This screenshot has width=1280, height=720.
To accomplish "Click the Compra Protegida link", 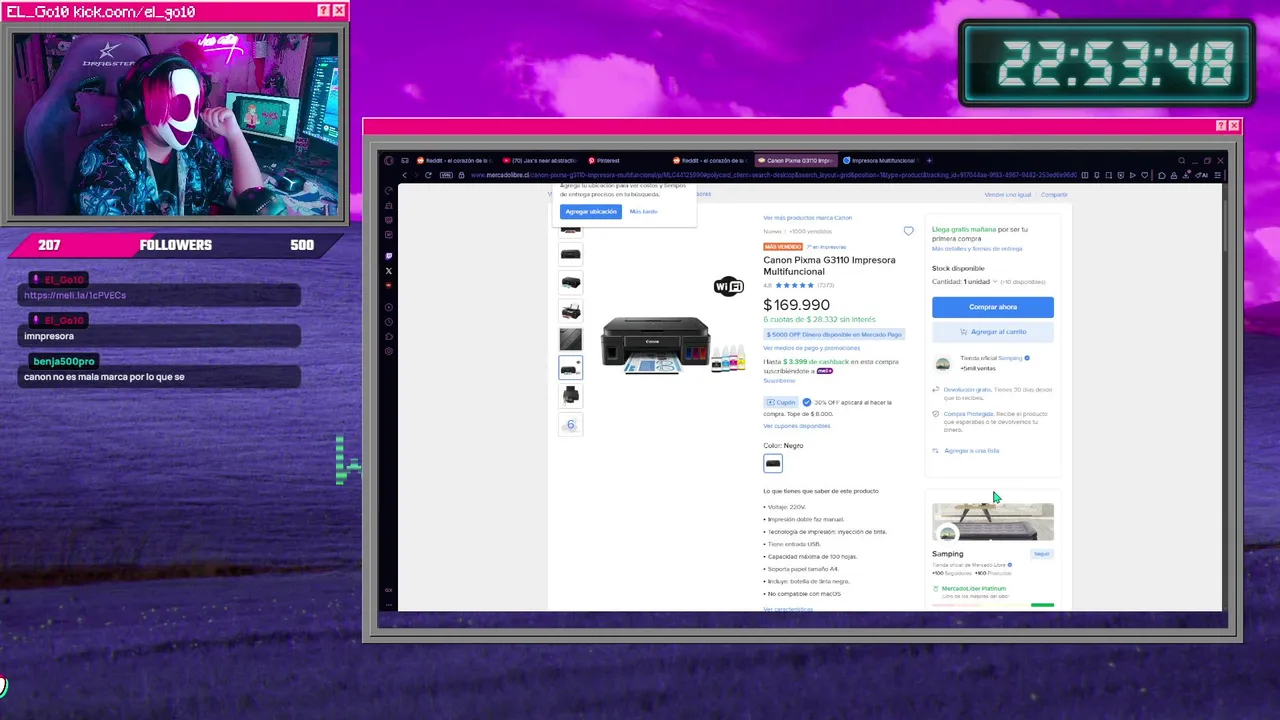I will [968, 413].
